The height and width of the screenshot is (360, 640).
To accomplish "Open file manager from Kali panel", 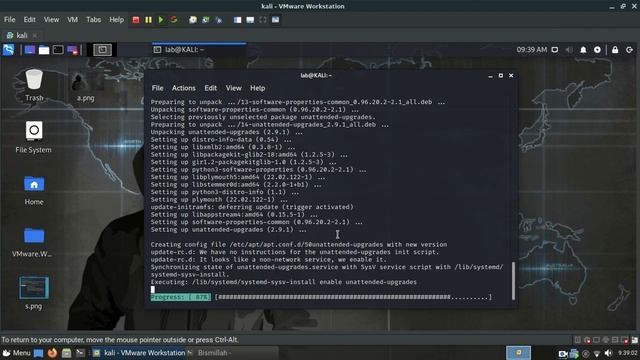I will (44, 50).
